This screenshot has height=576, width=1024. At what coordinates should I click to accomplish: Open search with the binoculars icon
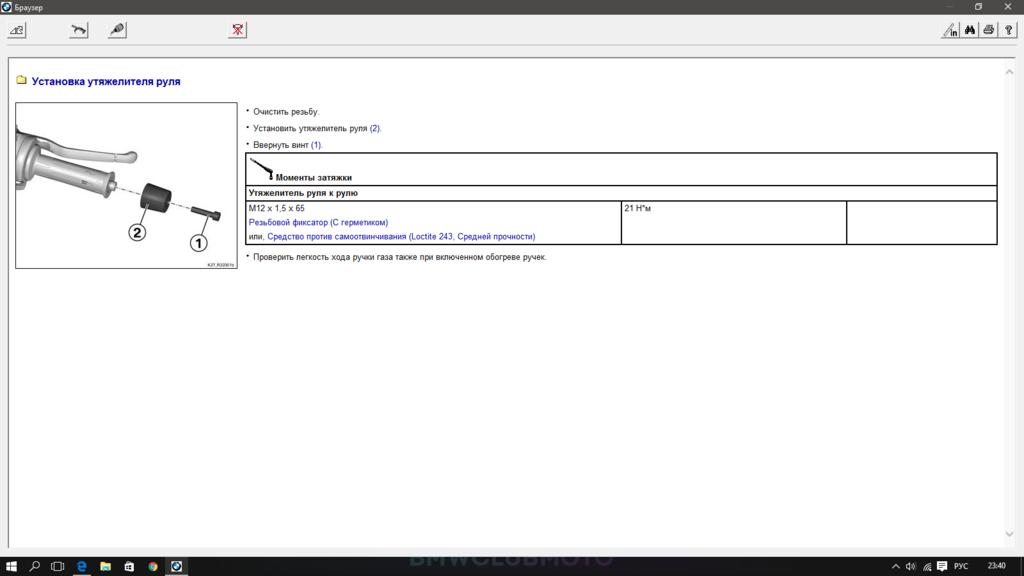pyautogui.click(x=970, y=30)
